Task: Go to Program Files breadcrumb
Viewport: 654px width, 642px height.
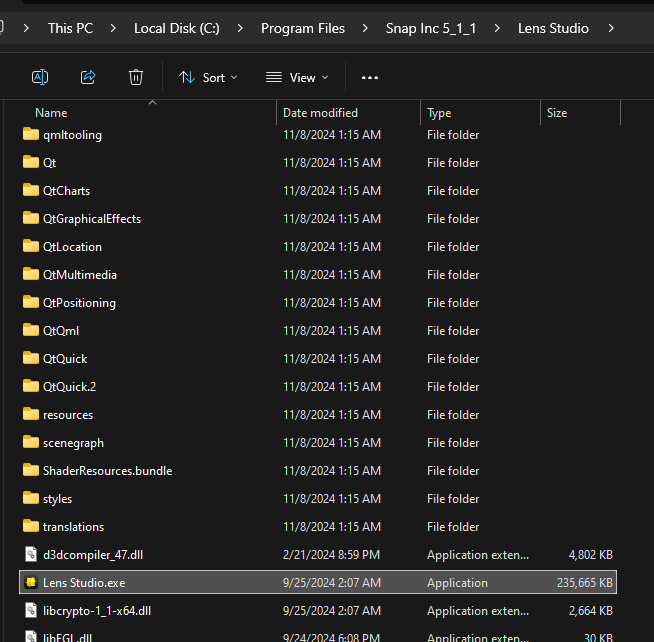Action: coord(303,28)
